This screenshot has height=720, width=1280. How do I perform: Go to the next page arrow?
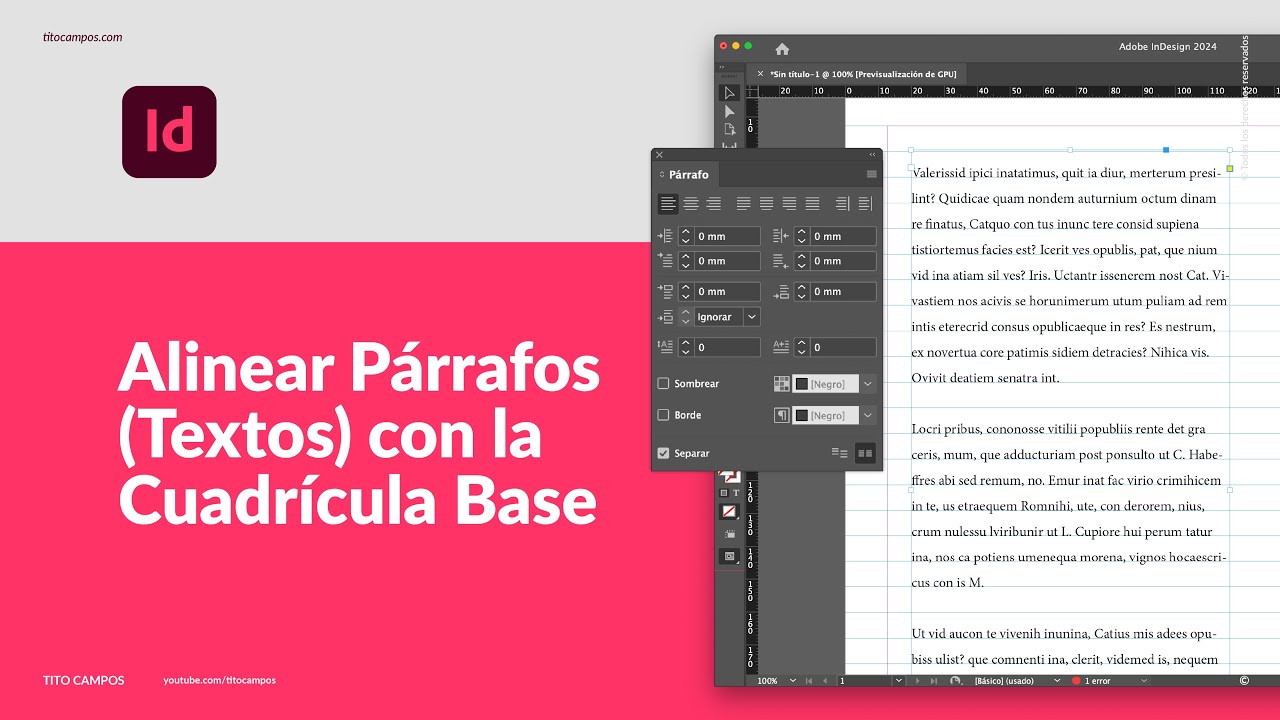point(917,681)
